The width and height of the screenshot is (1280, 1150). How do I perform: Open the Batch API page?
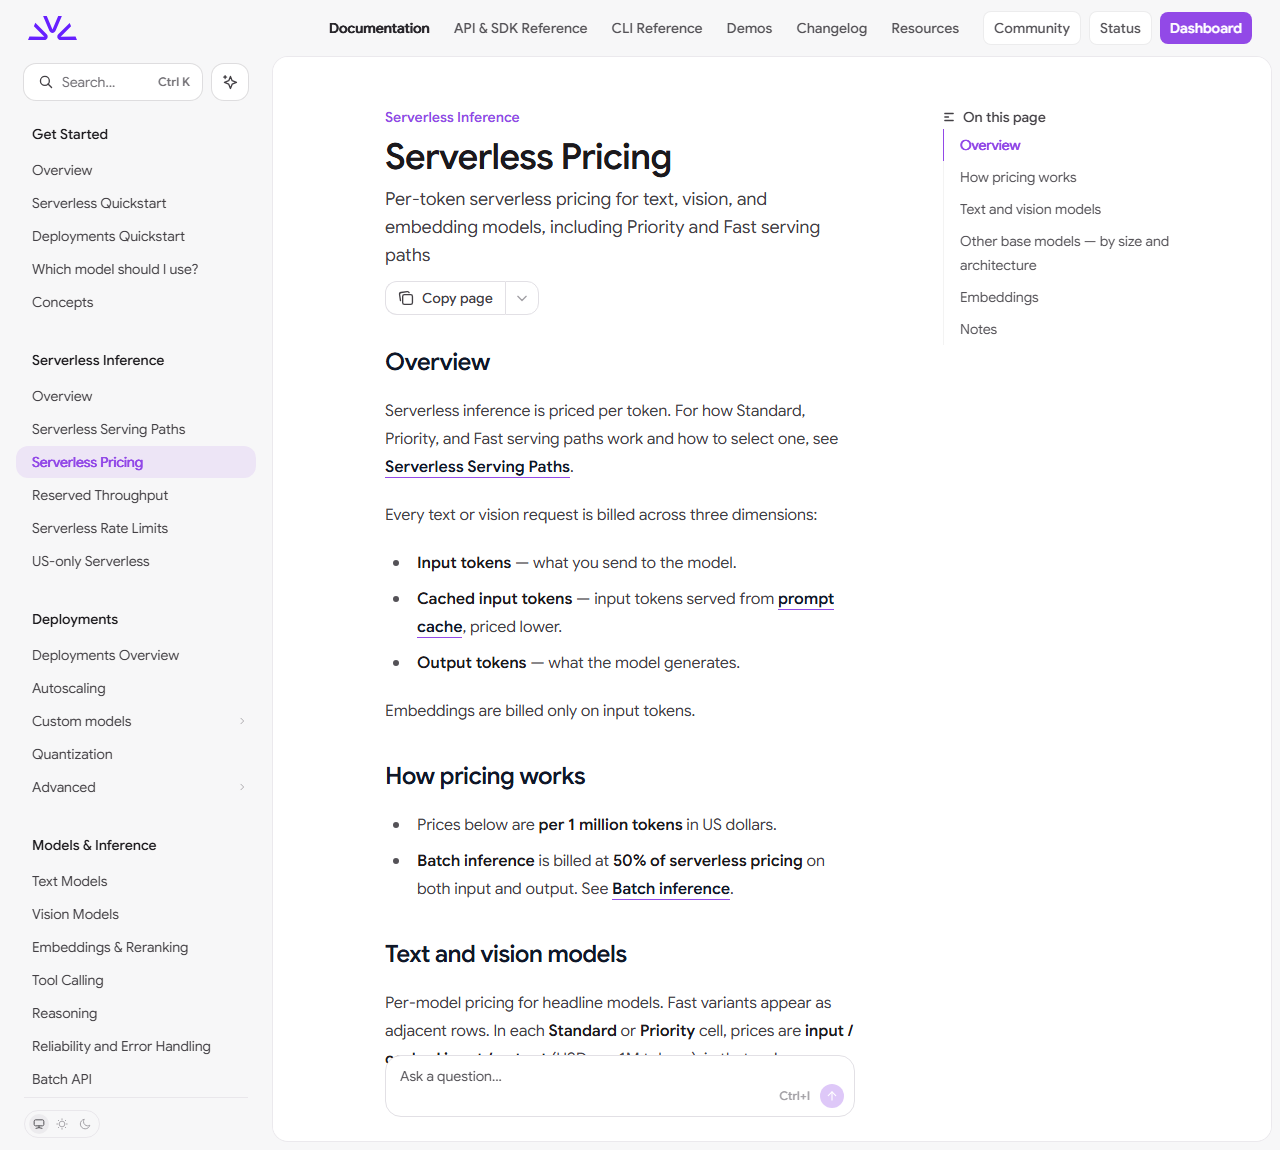coord(136,1079)
